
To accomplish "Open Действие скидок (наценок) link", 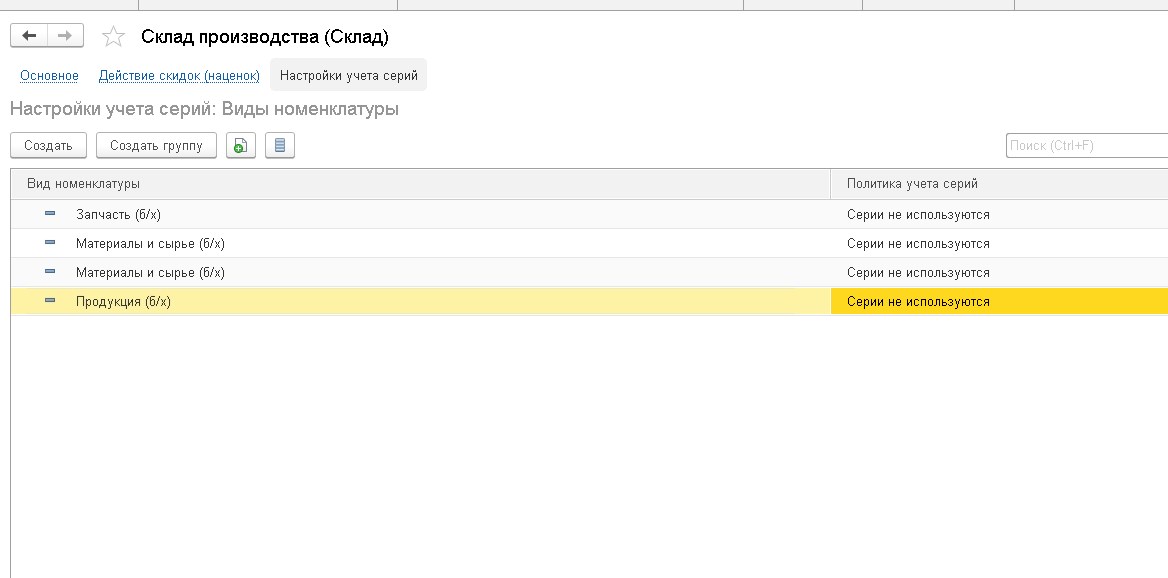I will tap(180, 75).
